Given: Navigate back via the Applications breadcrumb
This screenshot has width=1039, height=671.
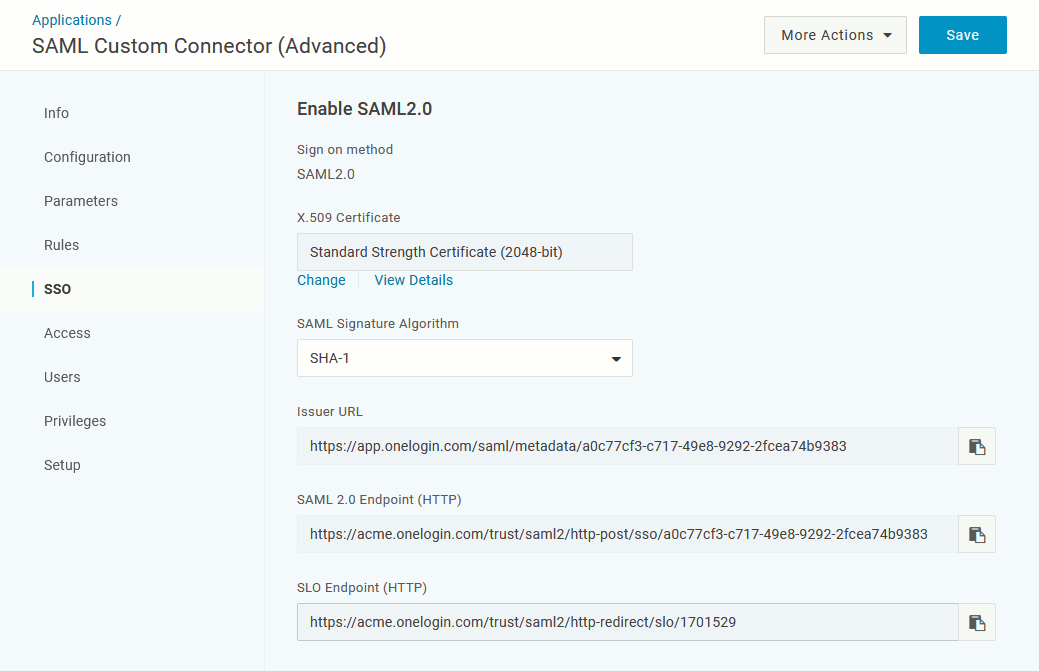Looking at the screenshot, I should coord(70,19).
